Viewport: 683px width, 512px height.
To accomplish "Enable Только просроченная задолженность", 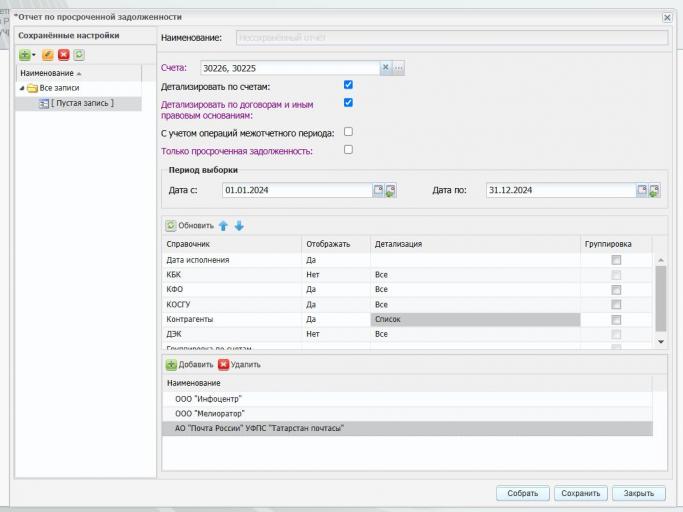I will click(x=348, y=149).
